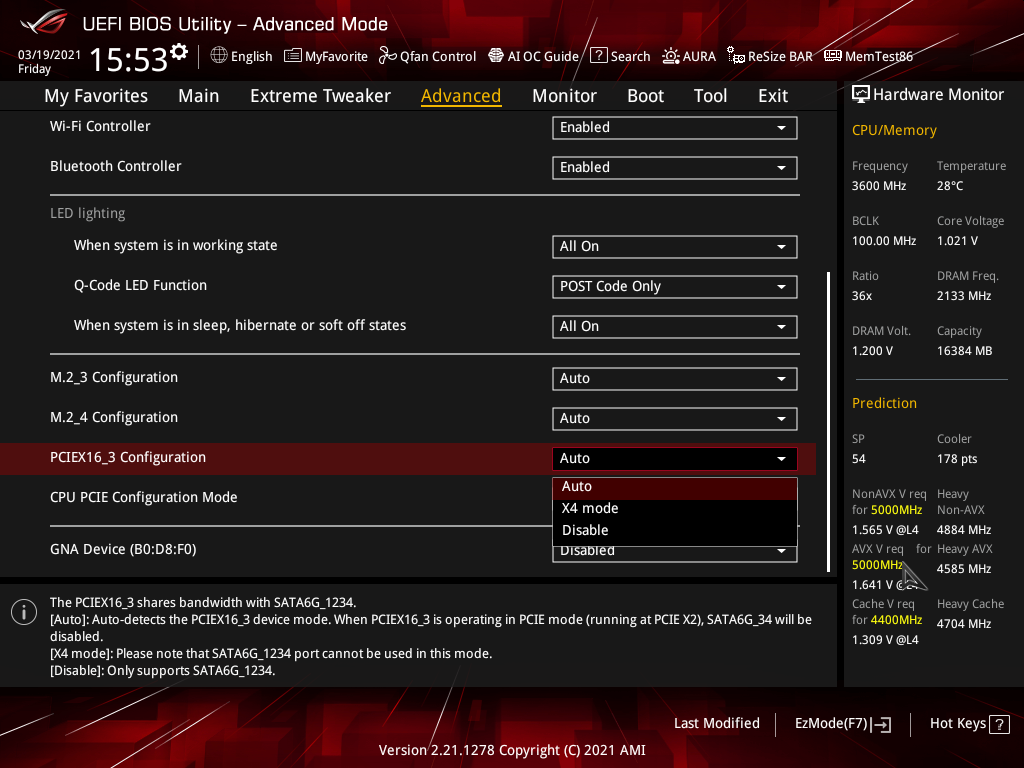Collapse PCIEX16_3 Configuration dropdown
The width and height of the screenshot is (1024, 768).
pyautogui.click(x=675, y=458)
